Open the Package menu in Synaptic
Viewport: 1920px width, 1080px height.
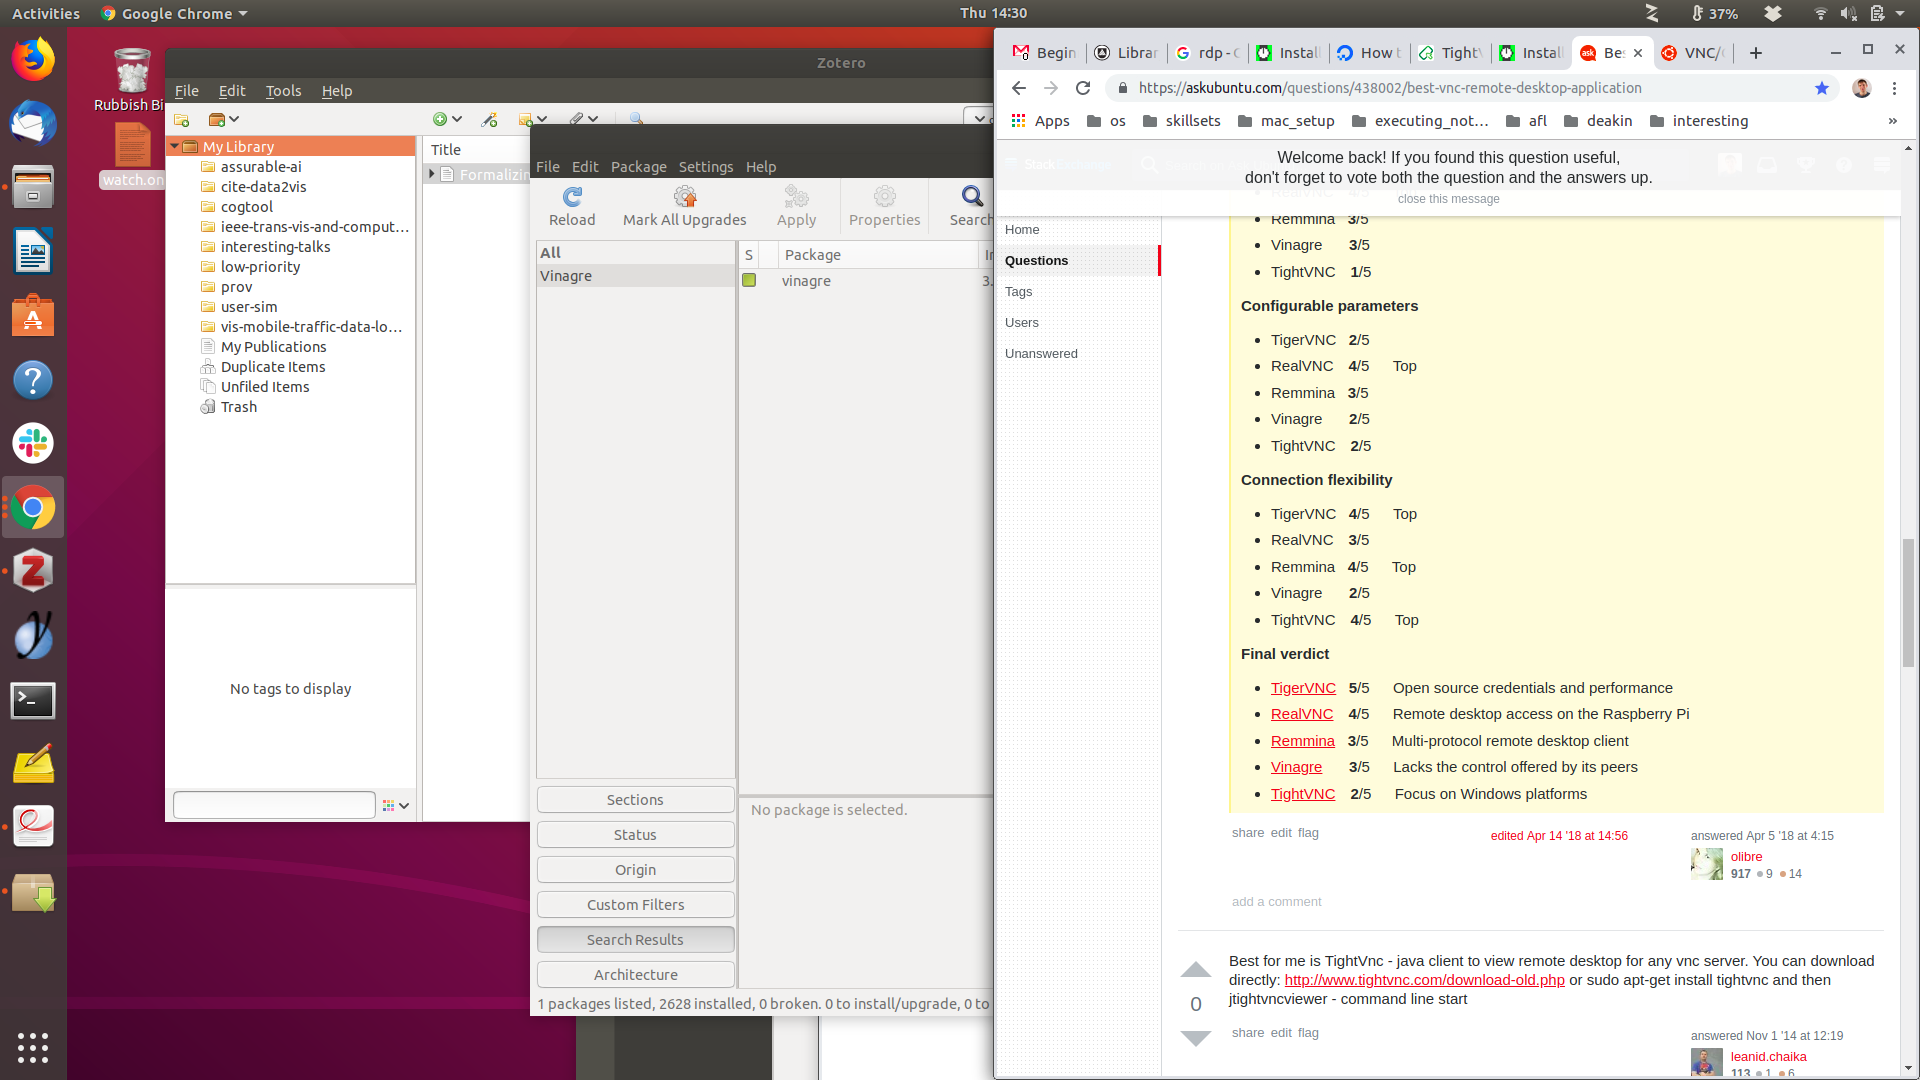[x=638, y=167]
